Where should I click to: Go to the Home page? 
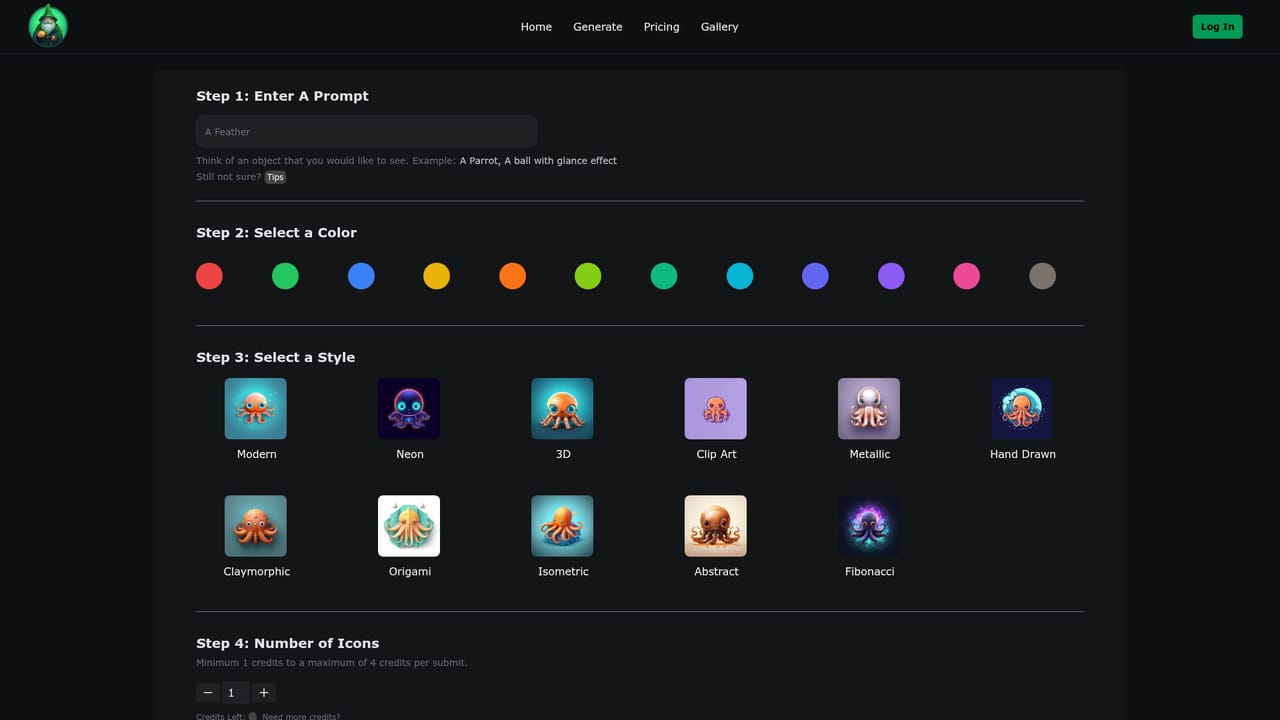[x=536, y=27]
